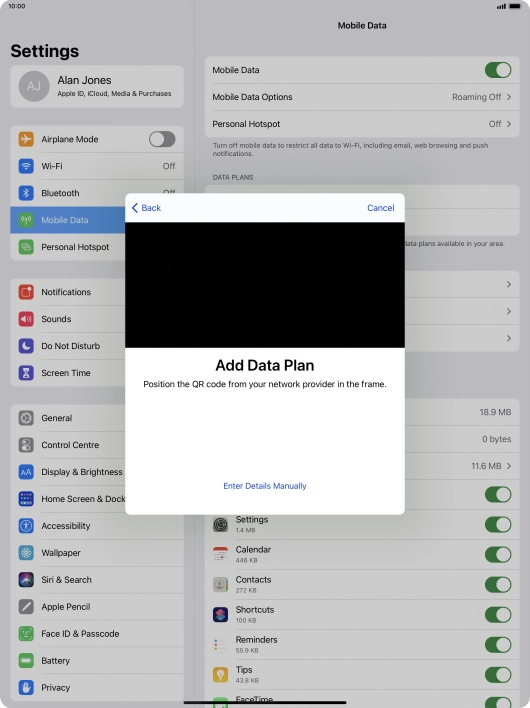Go Back in Add Data Plan dialog
Screen dimensions: 530x708
[x=146, y=208]
